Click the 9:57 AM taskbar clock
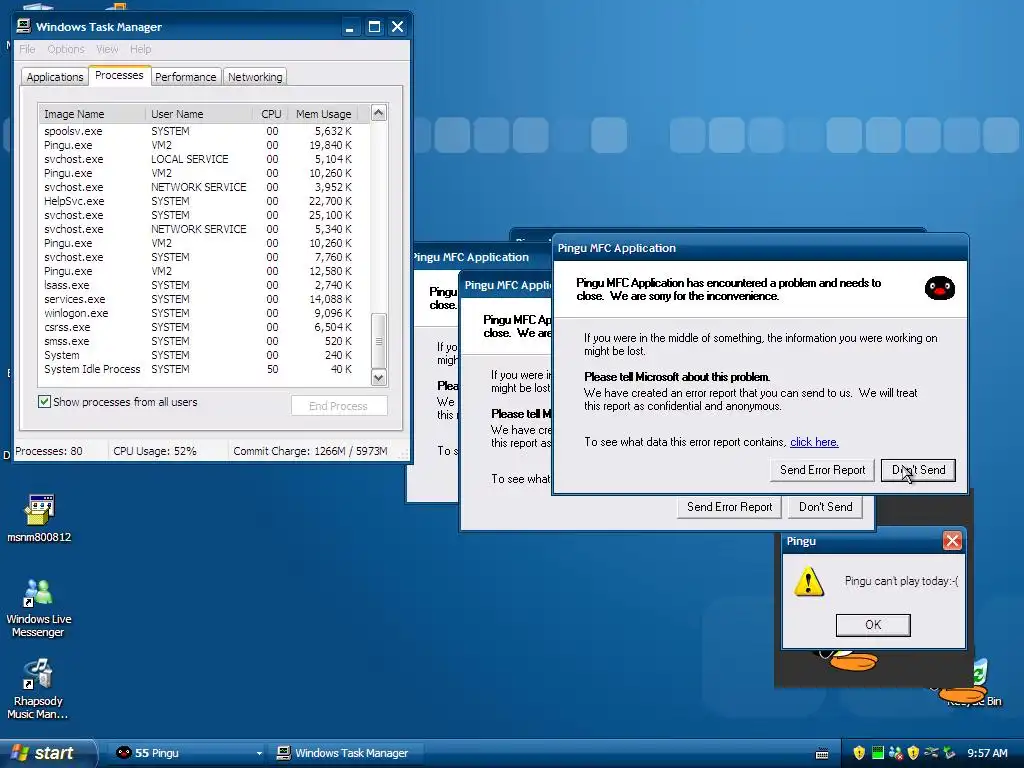The image size is (1024, 768). click(x=987, y=753)
